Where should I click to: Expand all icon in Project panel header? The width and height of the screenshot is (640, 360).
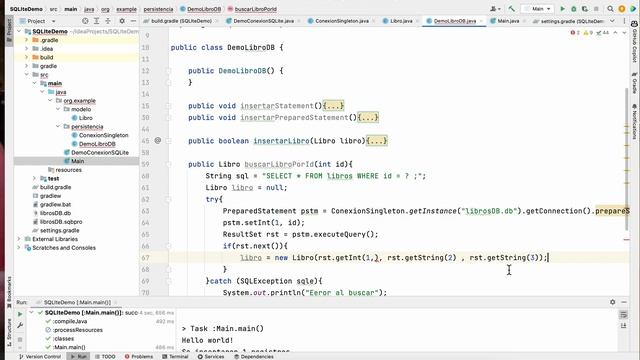(96, 21)
